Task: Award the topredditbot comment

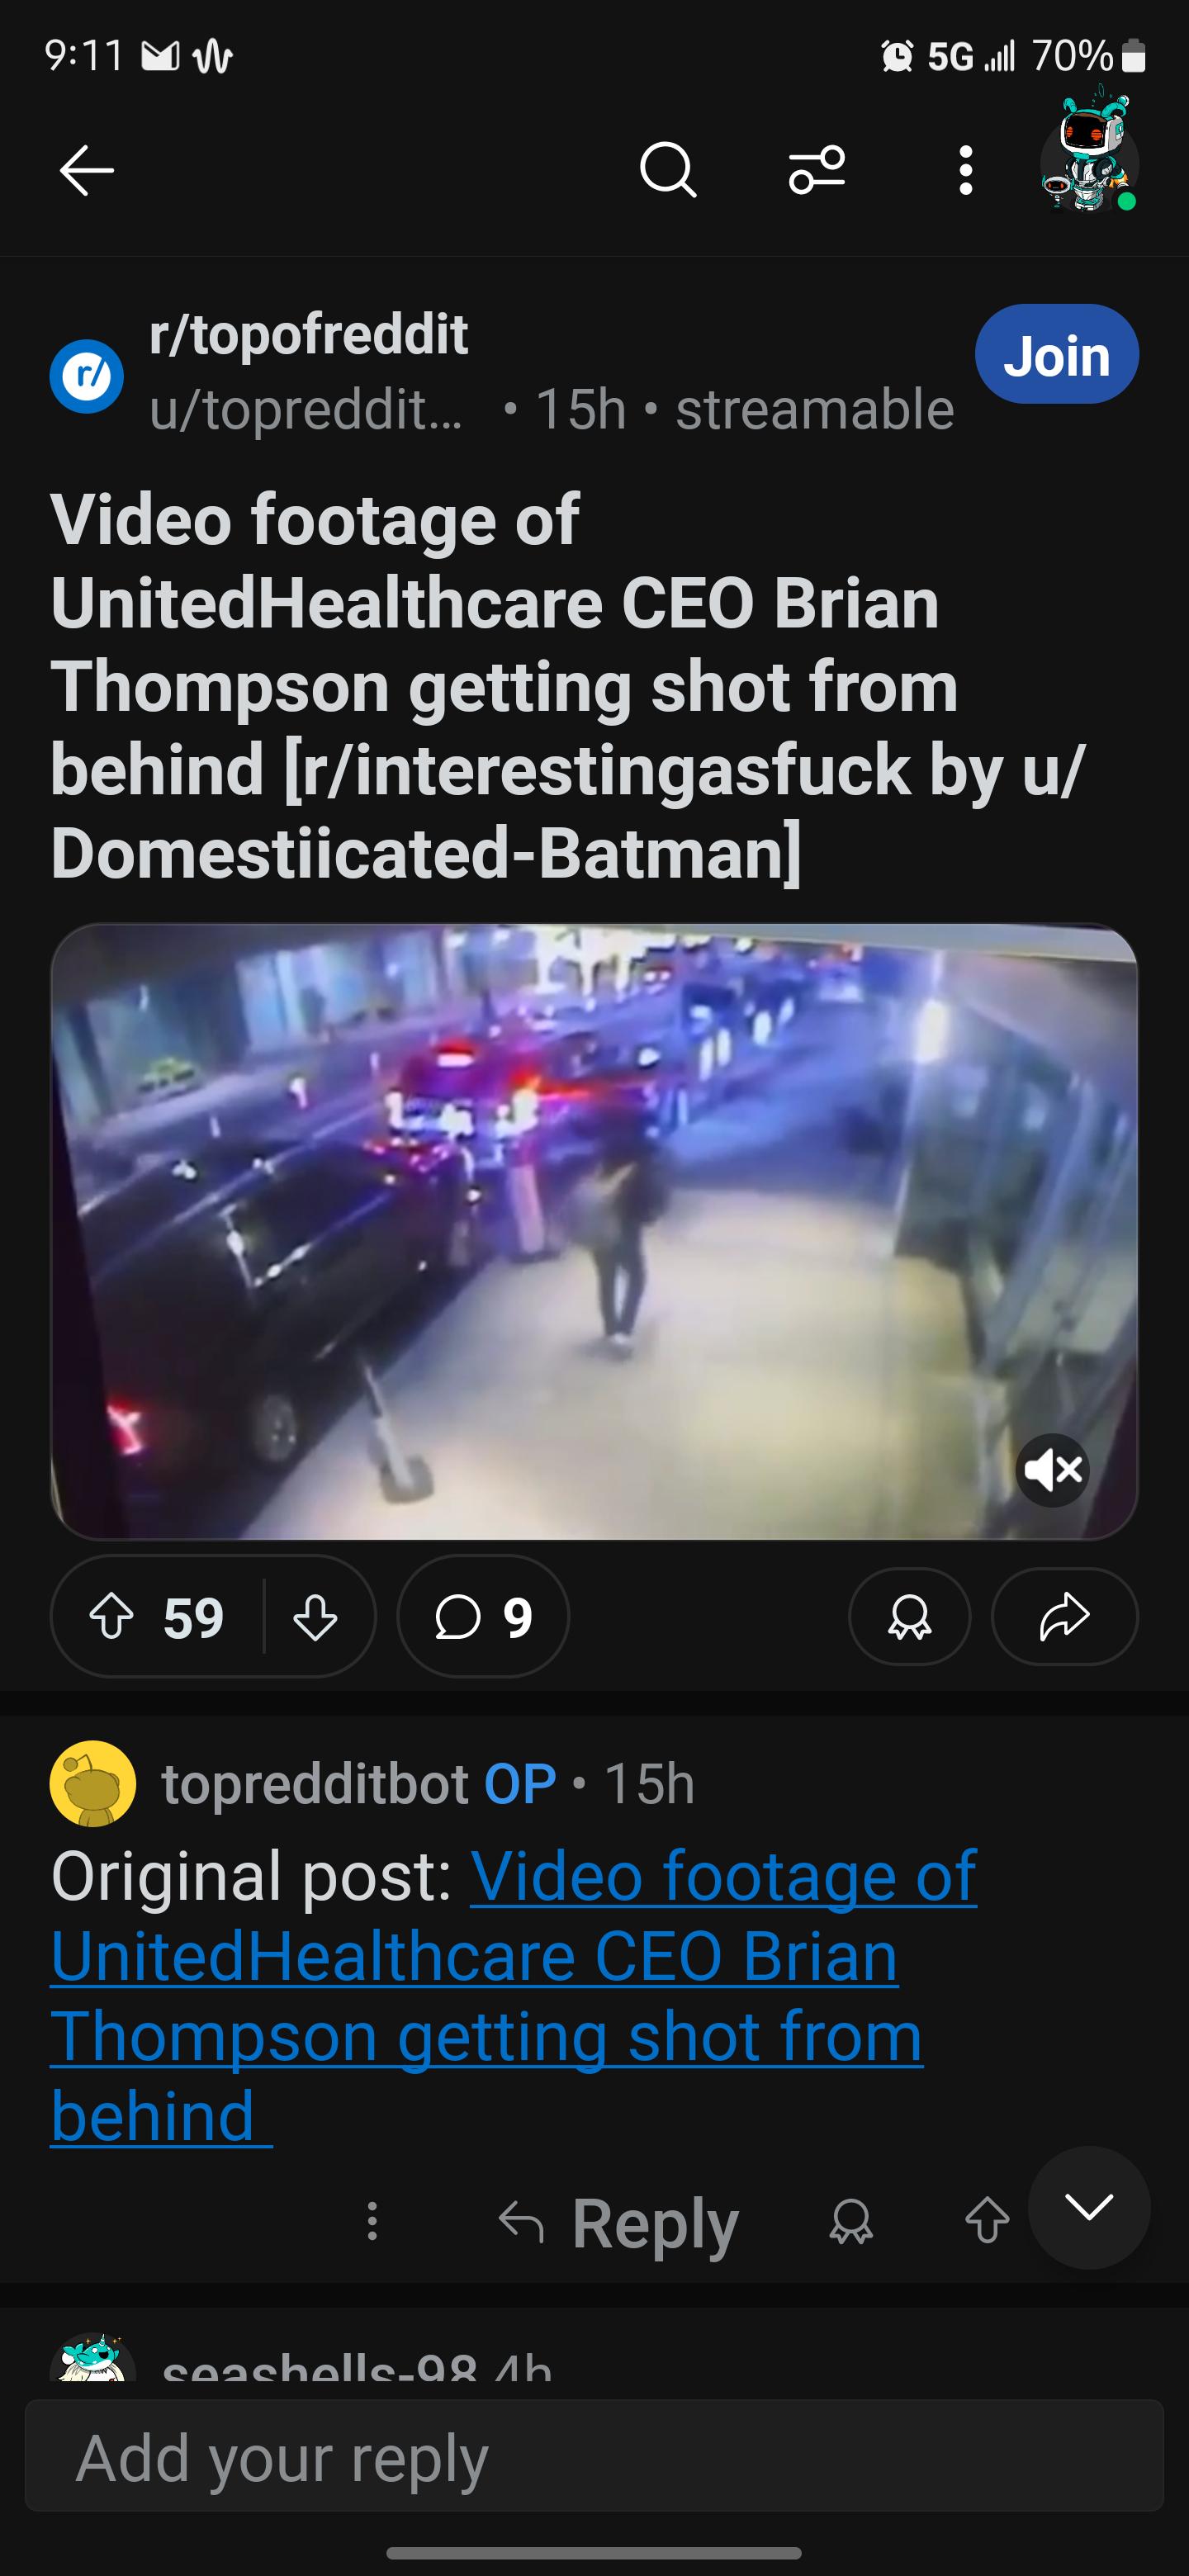Action: (851, 2221)
